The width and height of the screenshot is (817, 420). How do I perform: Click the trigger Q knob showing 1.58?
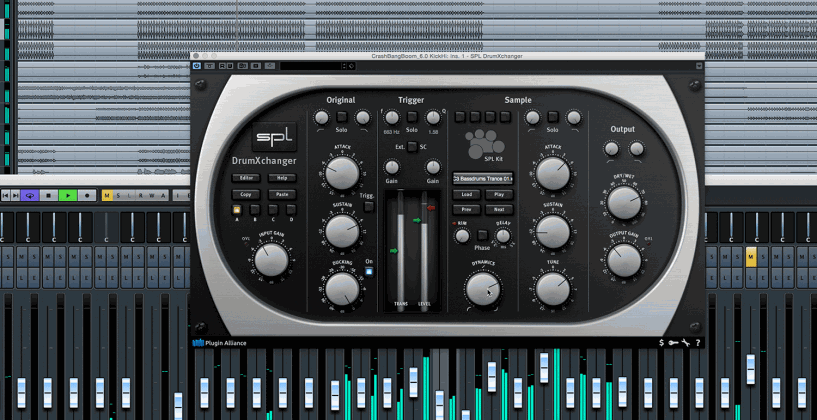(433, 118)
